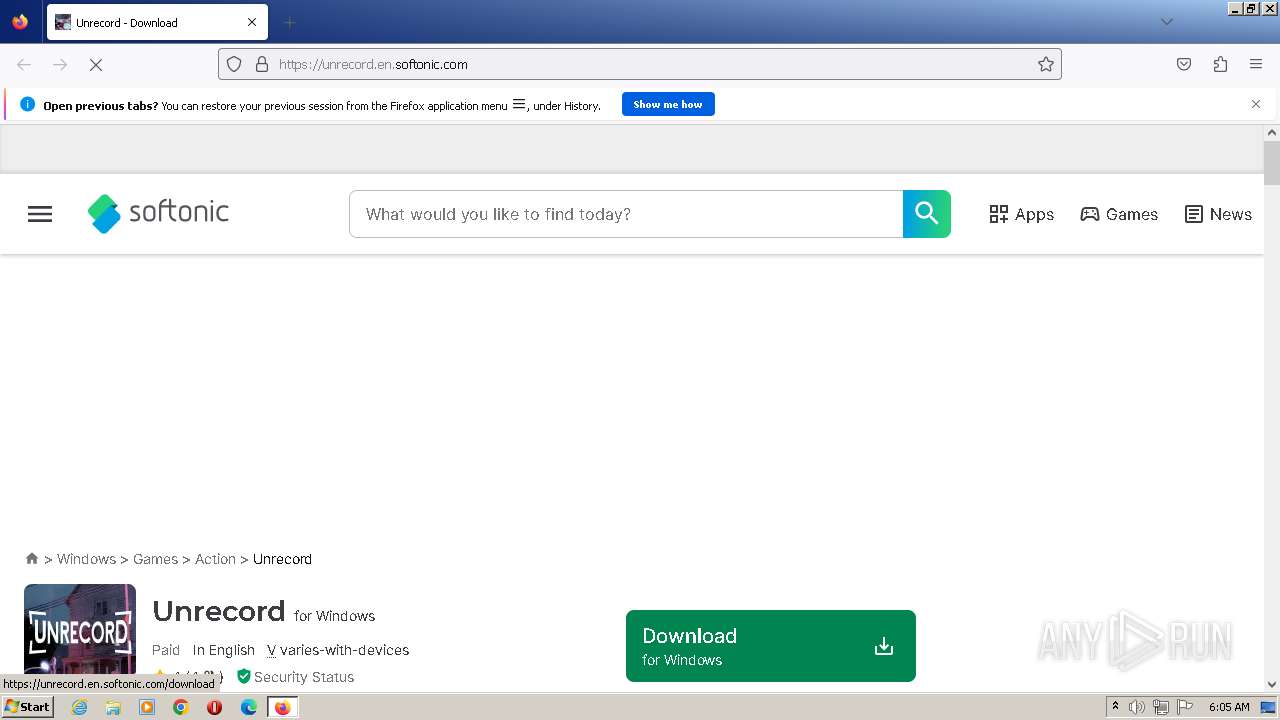Click the address bar URL
This screenshot has height=720, width=1280.
click(373, 64)
